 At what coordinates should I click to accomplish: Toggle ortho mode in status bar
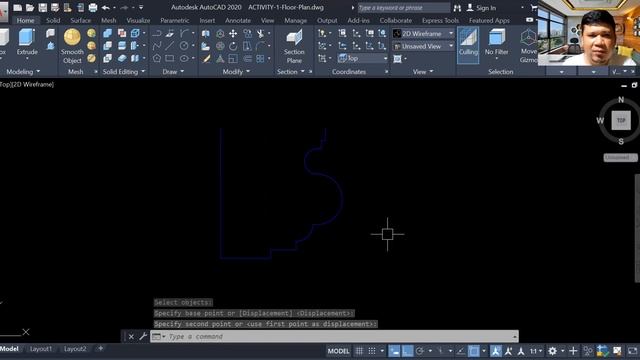(407, 351)
